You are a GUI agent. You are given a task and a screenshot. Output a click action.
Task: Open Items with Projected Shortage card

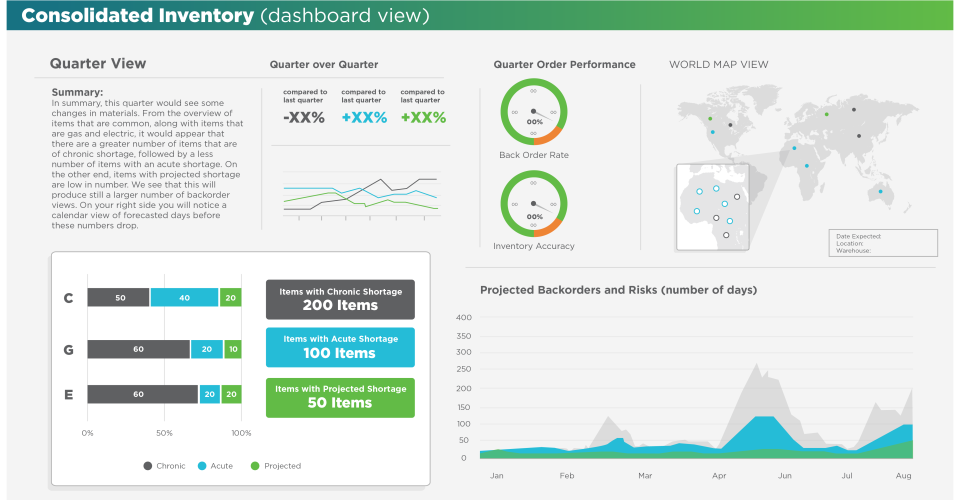click(340, 396)
